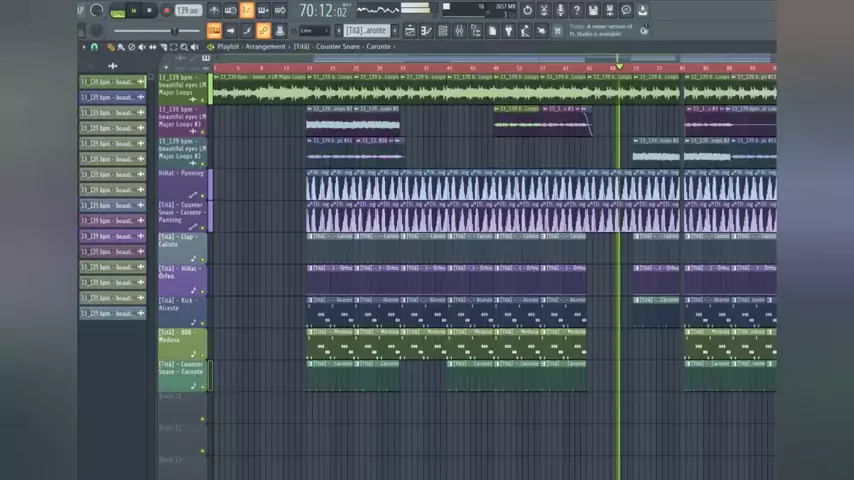Screen dimensions: 854x480
Task: Toggle overdub blend recording button
Action: tap(264, 10)
